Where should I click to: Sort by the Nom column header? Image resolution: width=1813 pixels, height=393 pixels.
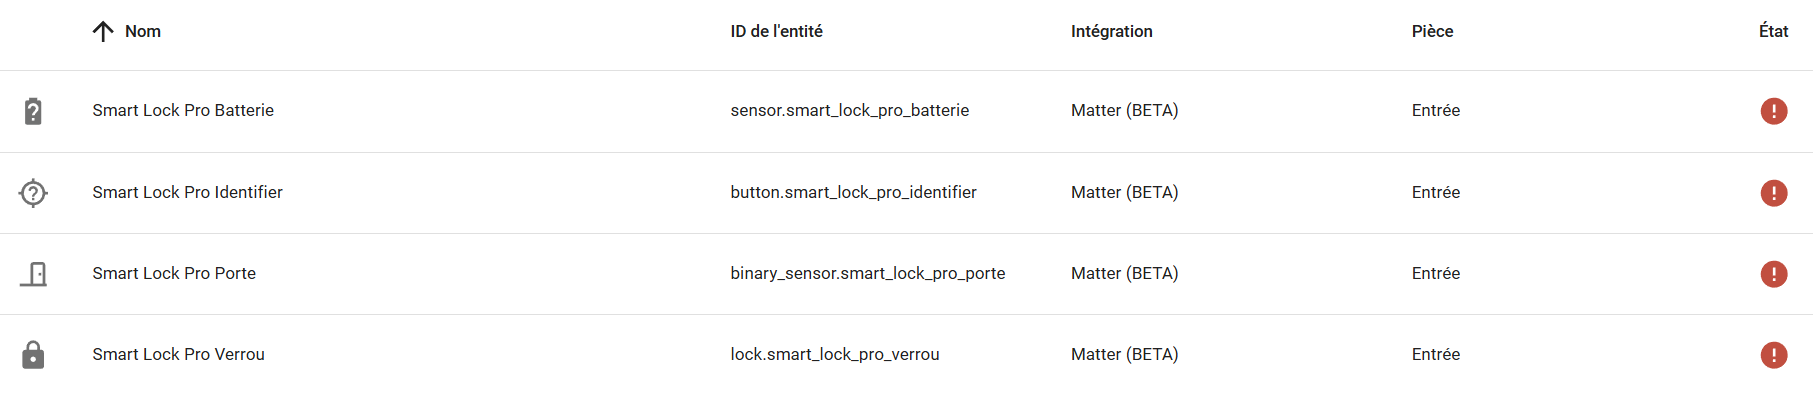(143, 32)
